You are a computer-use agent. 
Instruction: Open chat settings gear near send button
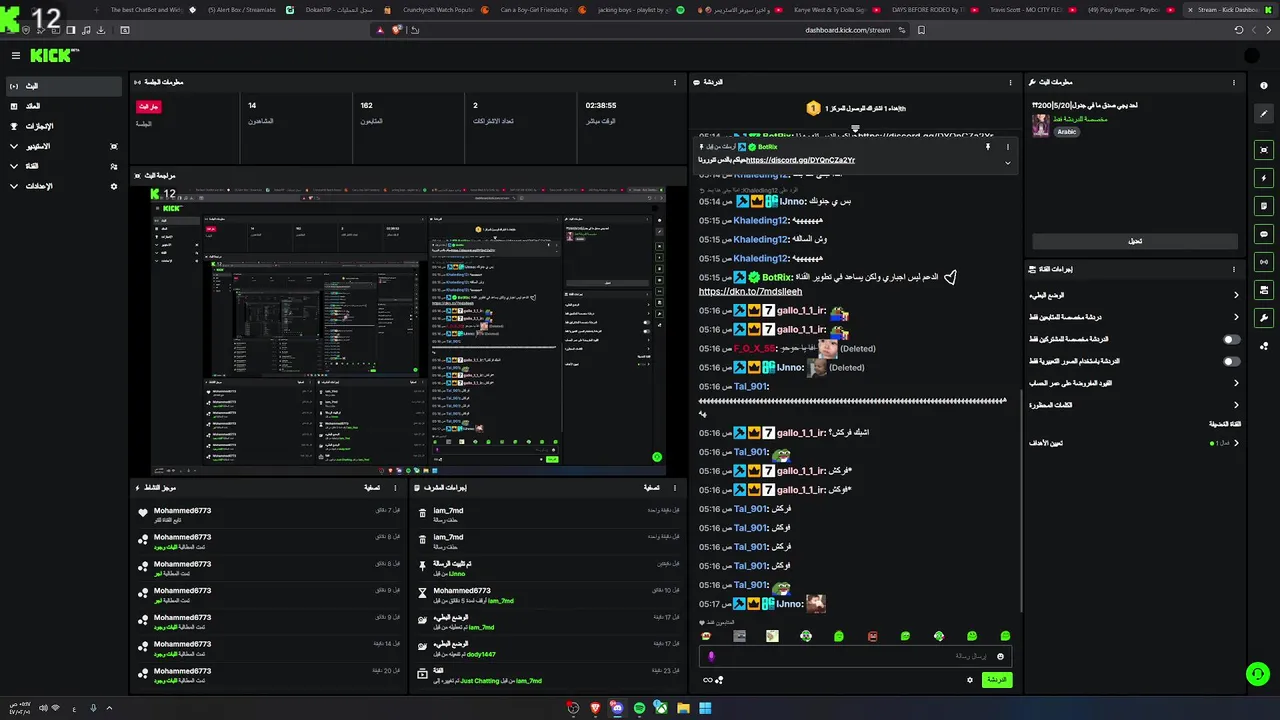(x=969, y=680)
